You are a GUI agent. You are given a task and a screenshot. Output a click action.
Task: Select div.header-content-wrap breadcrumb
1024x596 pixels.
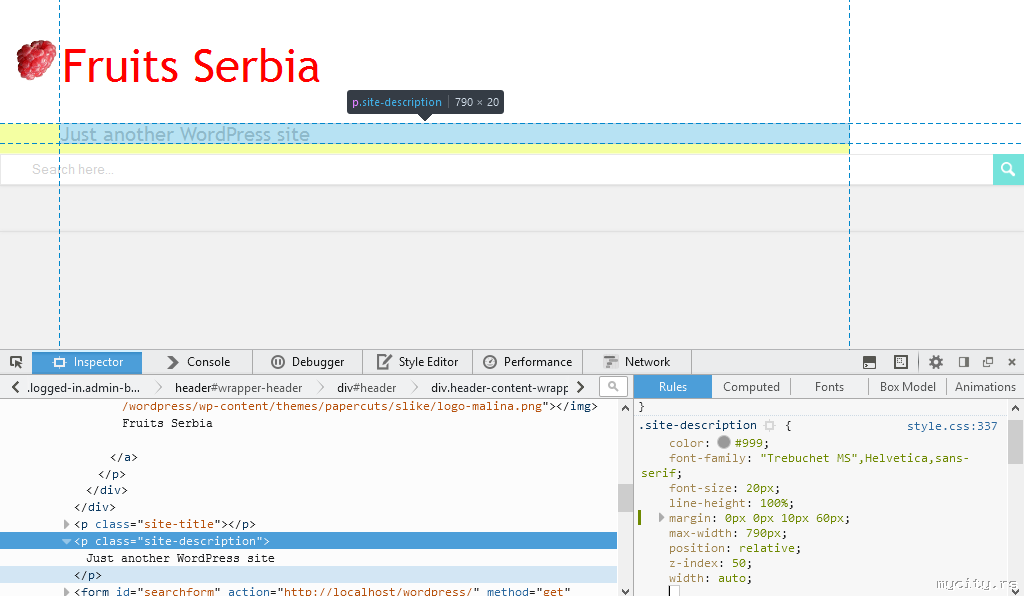tap(499, 388)
